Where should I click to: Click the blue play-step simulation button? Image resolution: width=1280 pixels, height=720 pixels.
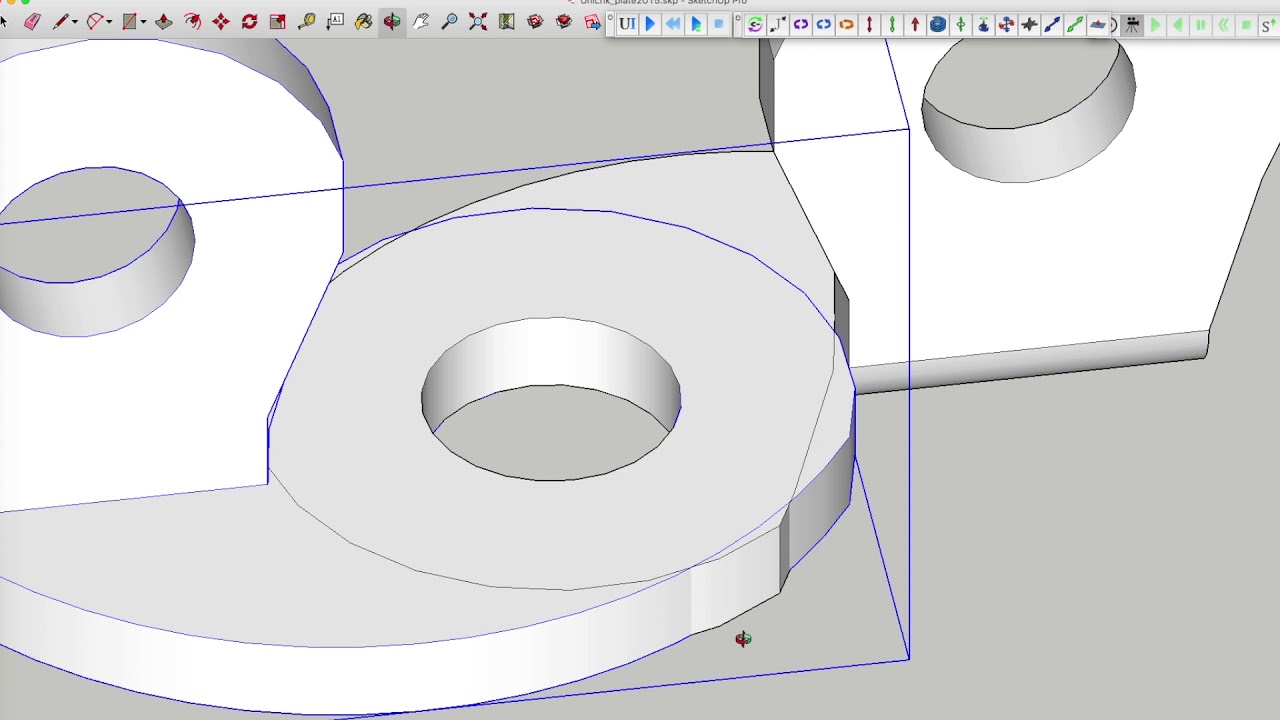[696, 24]
